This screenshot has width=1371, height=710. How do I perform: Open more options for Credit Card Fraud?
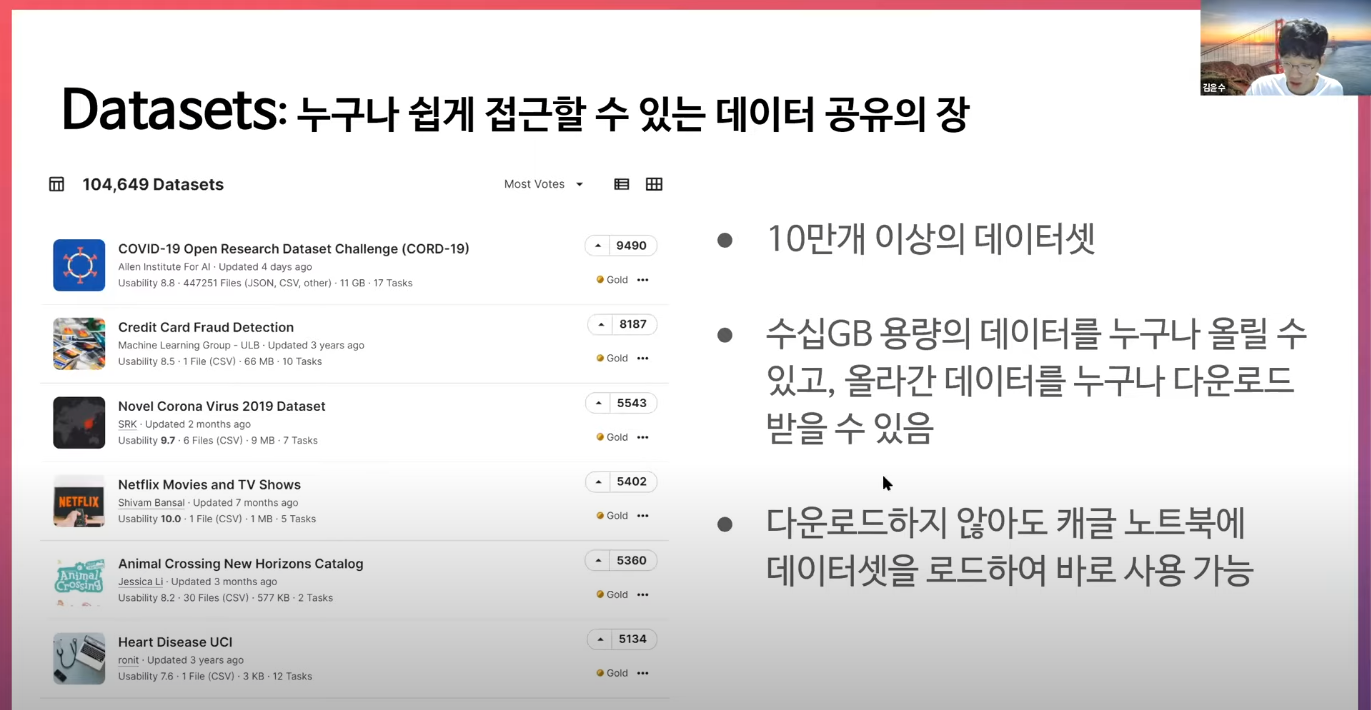[x=643, y=358]
